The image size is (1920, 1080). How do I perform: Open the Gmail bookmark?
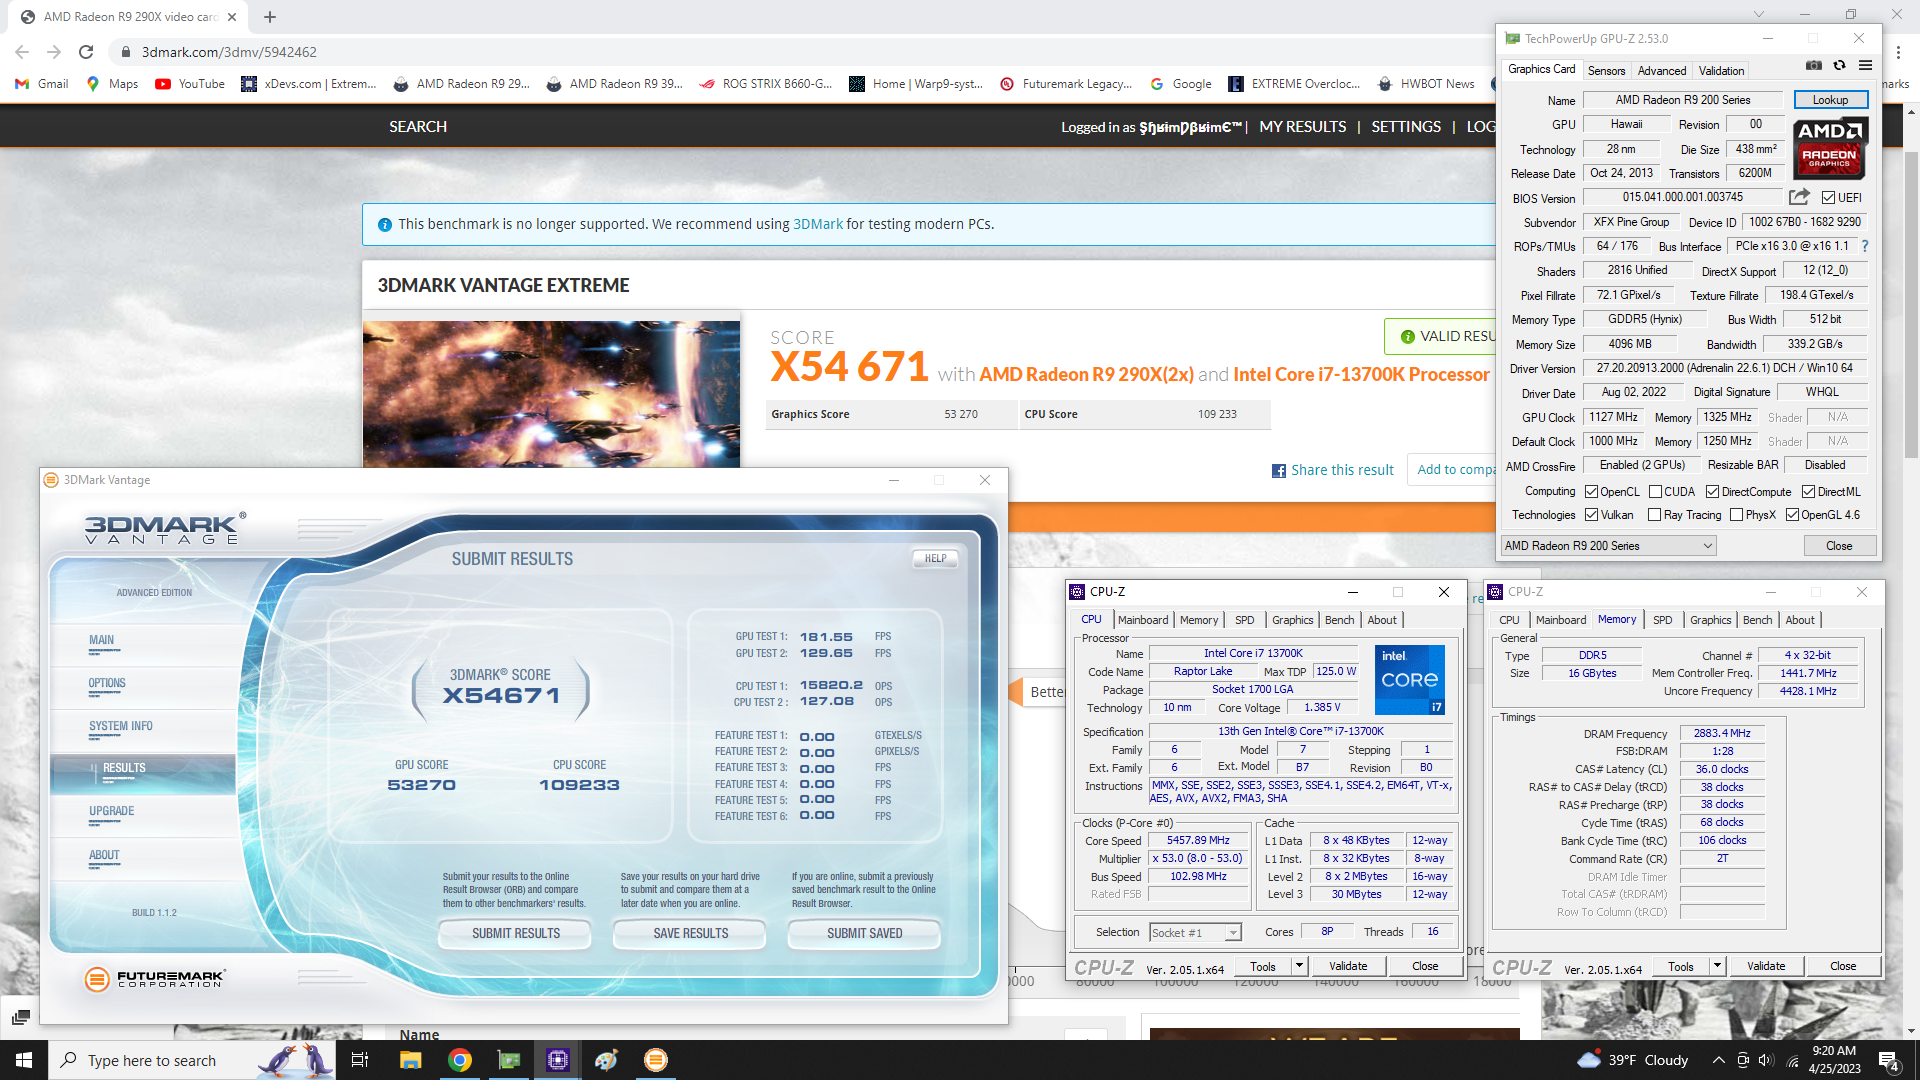click(42, 84)
